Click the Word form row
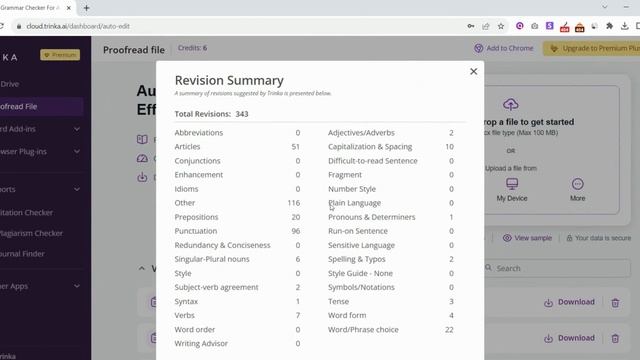The width and height of the screenshot is (640, 360). pyautogui.click(x=391, y=316)
